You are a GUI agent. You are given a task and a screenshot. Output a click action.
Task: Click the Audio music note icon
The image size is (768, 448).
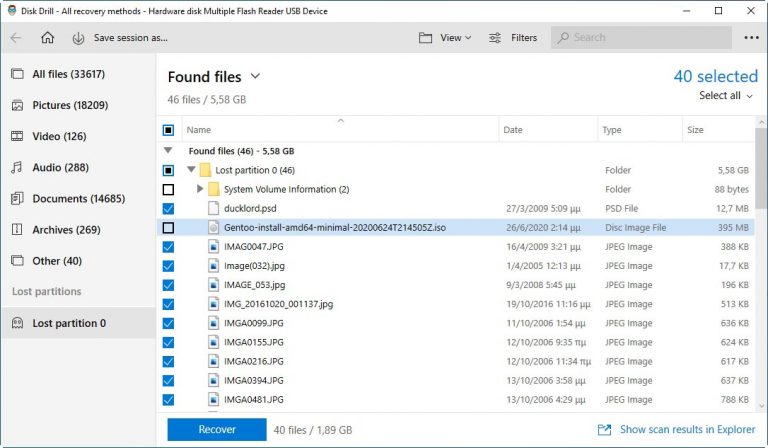click(x=17, y=167)
